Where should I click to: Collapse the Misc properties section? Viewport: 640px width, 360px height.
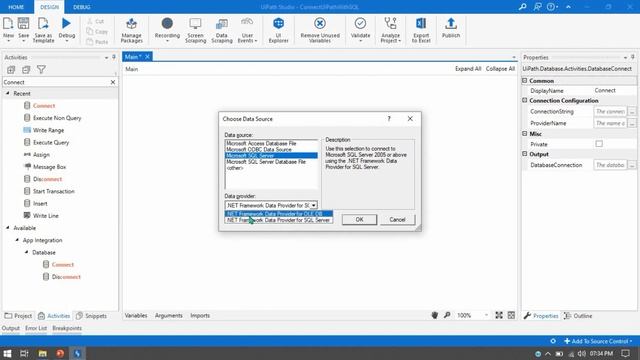pos(525,133)
